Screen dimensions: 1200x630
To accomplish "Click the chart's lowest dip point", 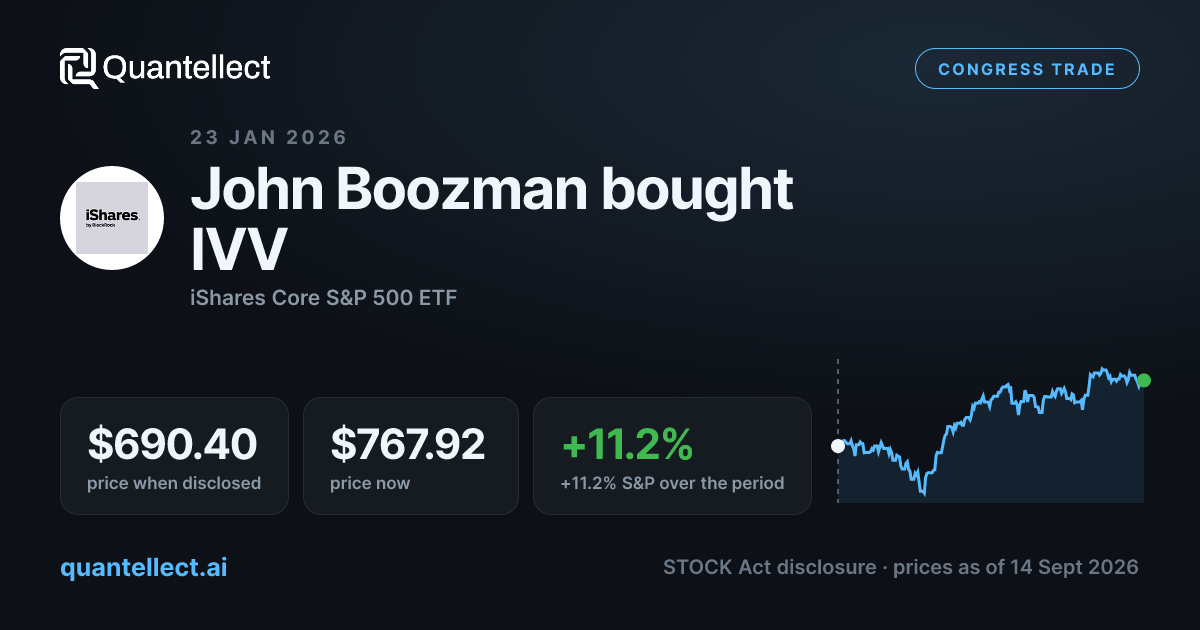I will [x=924, y=492].
